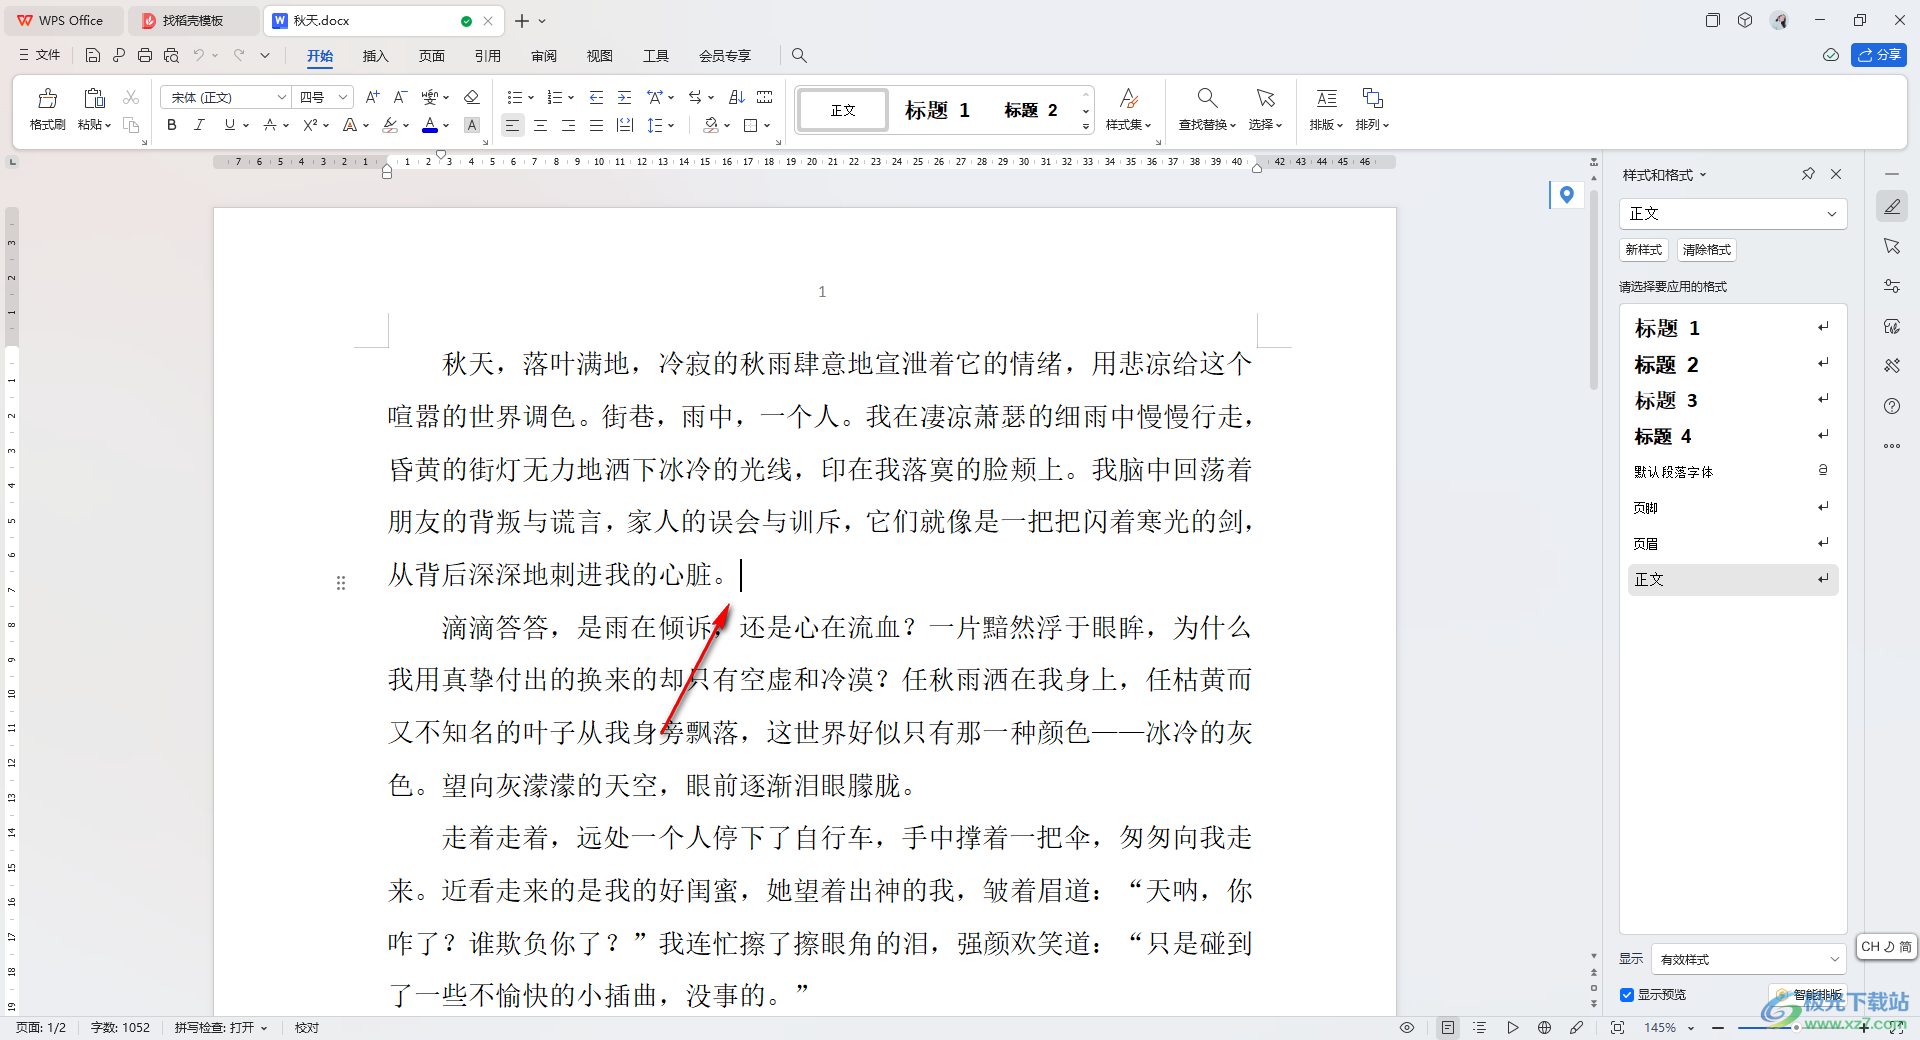Click the Save icon in the quick toolbar

(93, 55)
